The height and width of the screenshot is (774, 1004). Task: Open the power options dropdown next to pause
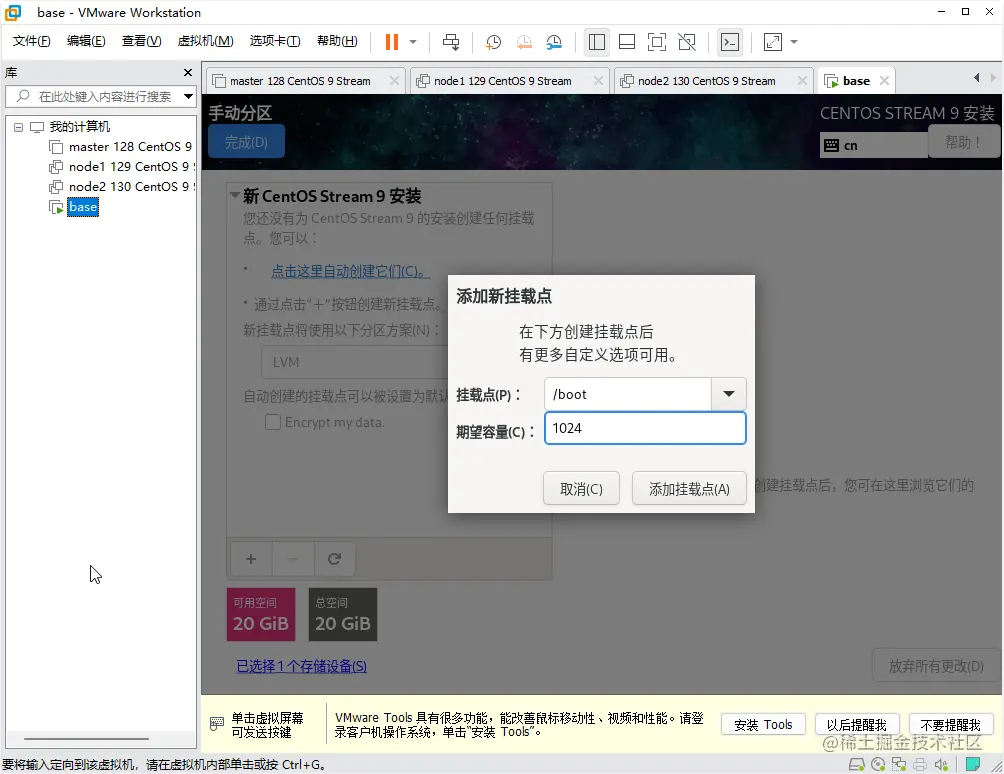tap(413, 42)
